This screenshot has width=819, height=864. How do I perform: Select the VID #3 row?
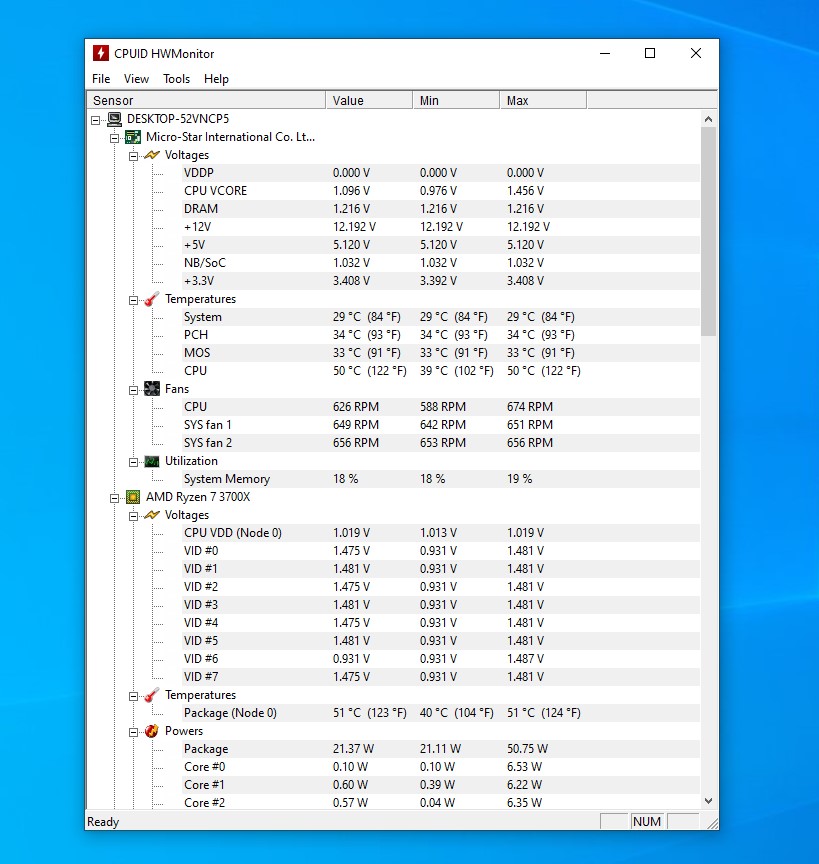[x=441, y=605]
